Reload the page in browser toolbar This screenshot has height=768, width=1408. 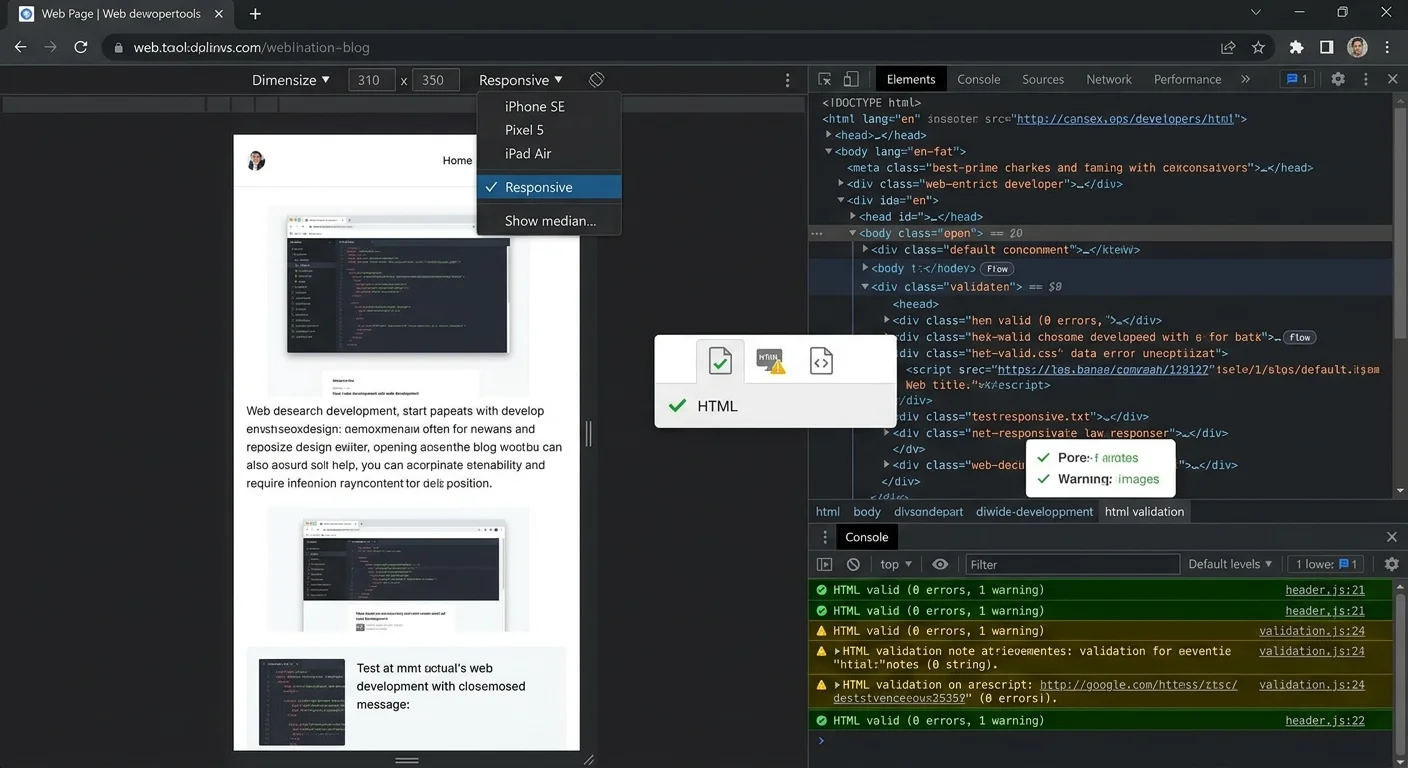[81, 47]
